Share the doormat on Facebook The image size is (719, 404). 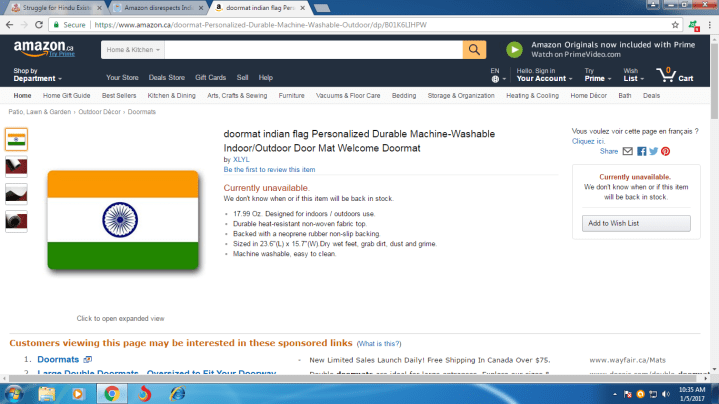(x=640, y=151)
